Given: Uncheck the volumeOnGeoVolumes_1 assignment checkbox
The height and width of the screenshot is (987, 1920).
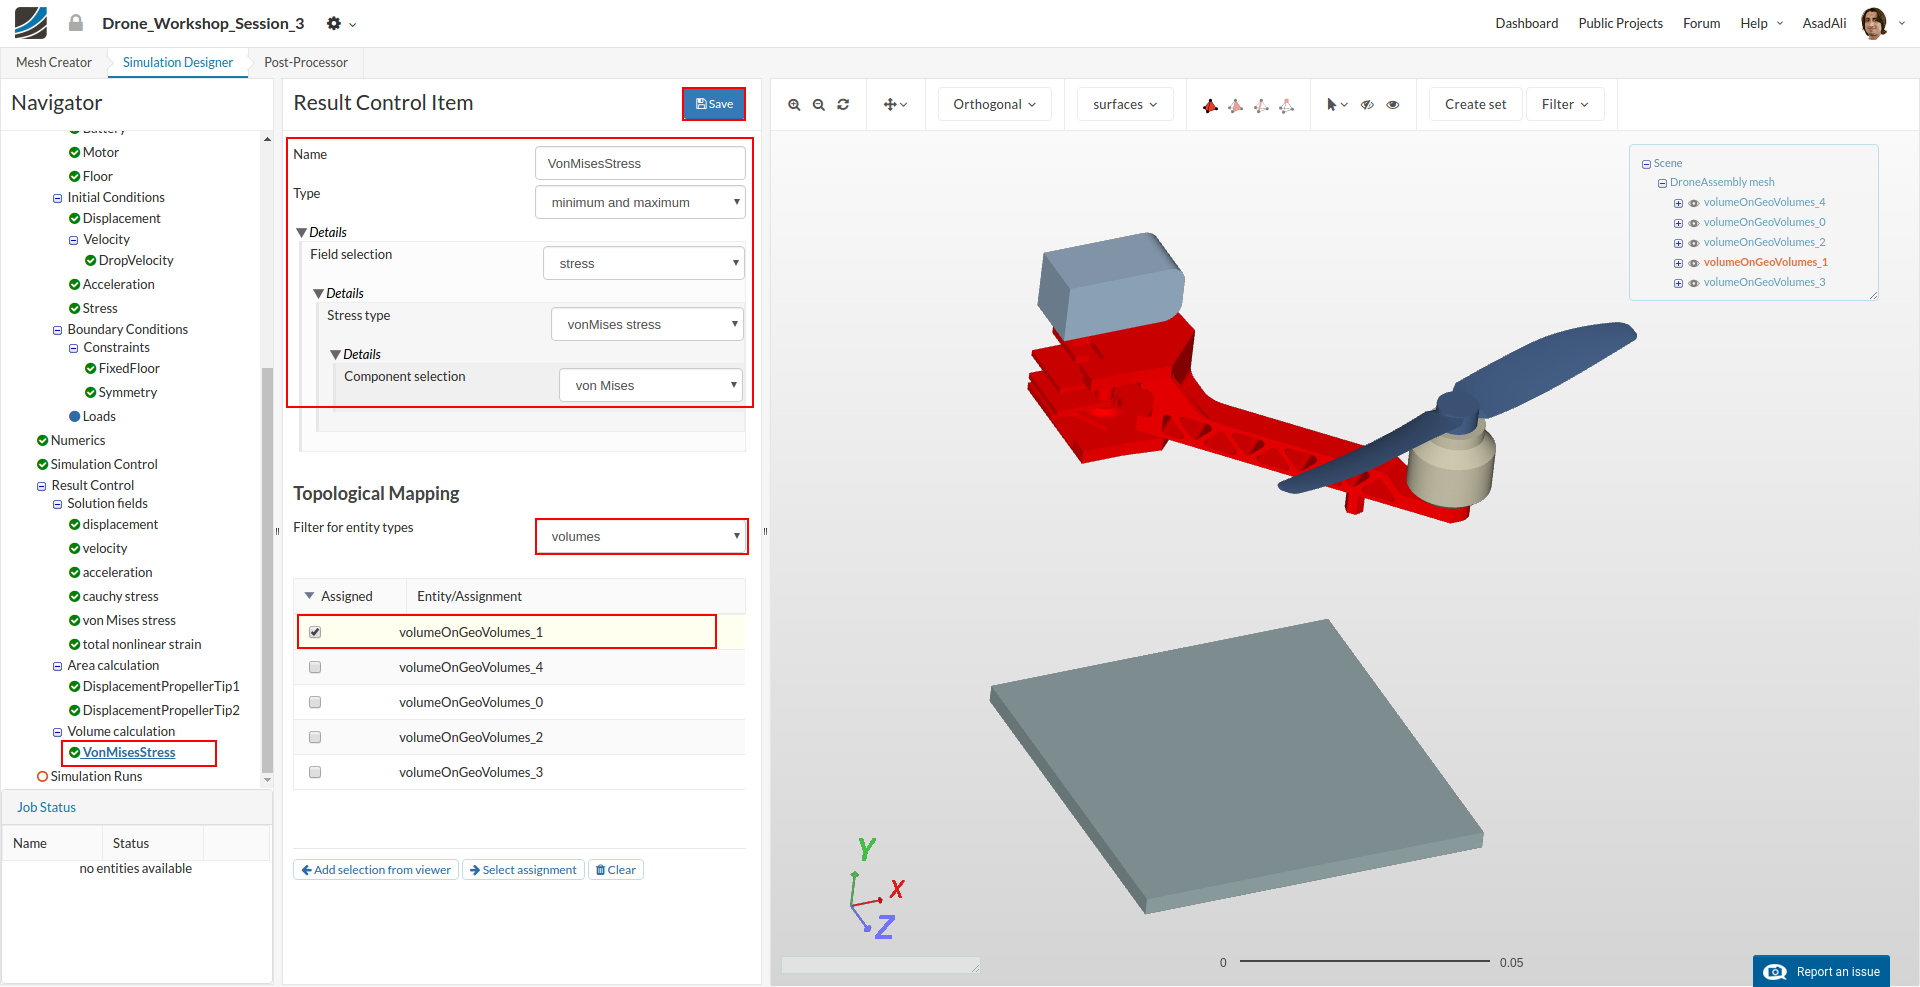Looking at the screenshot, I should [x=315, y=632].
